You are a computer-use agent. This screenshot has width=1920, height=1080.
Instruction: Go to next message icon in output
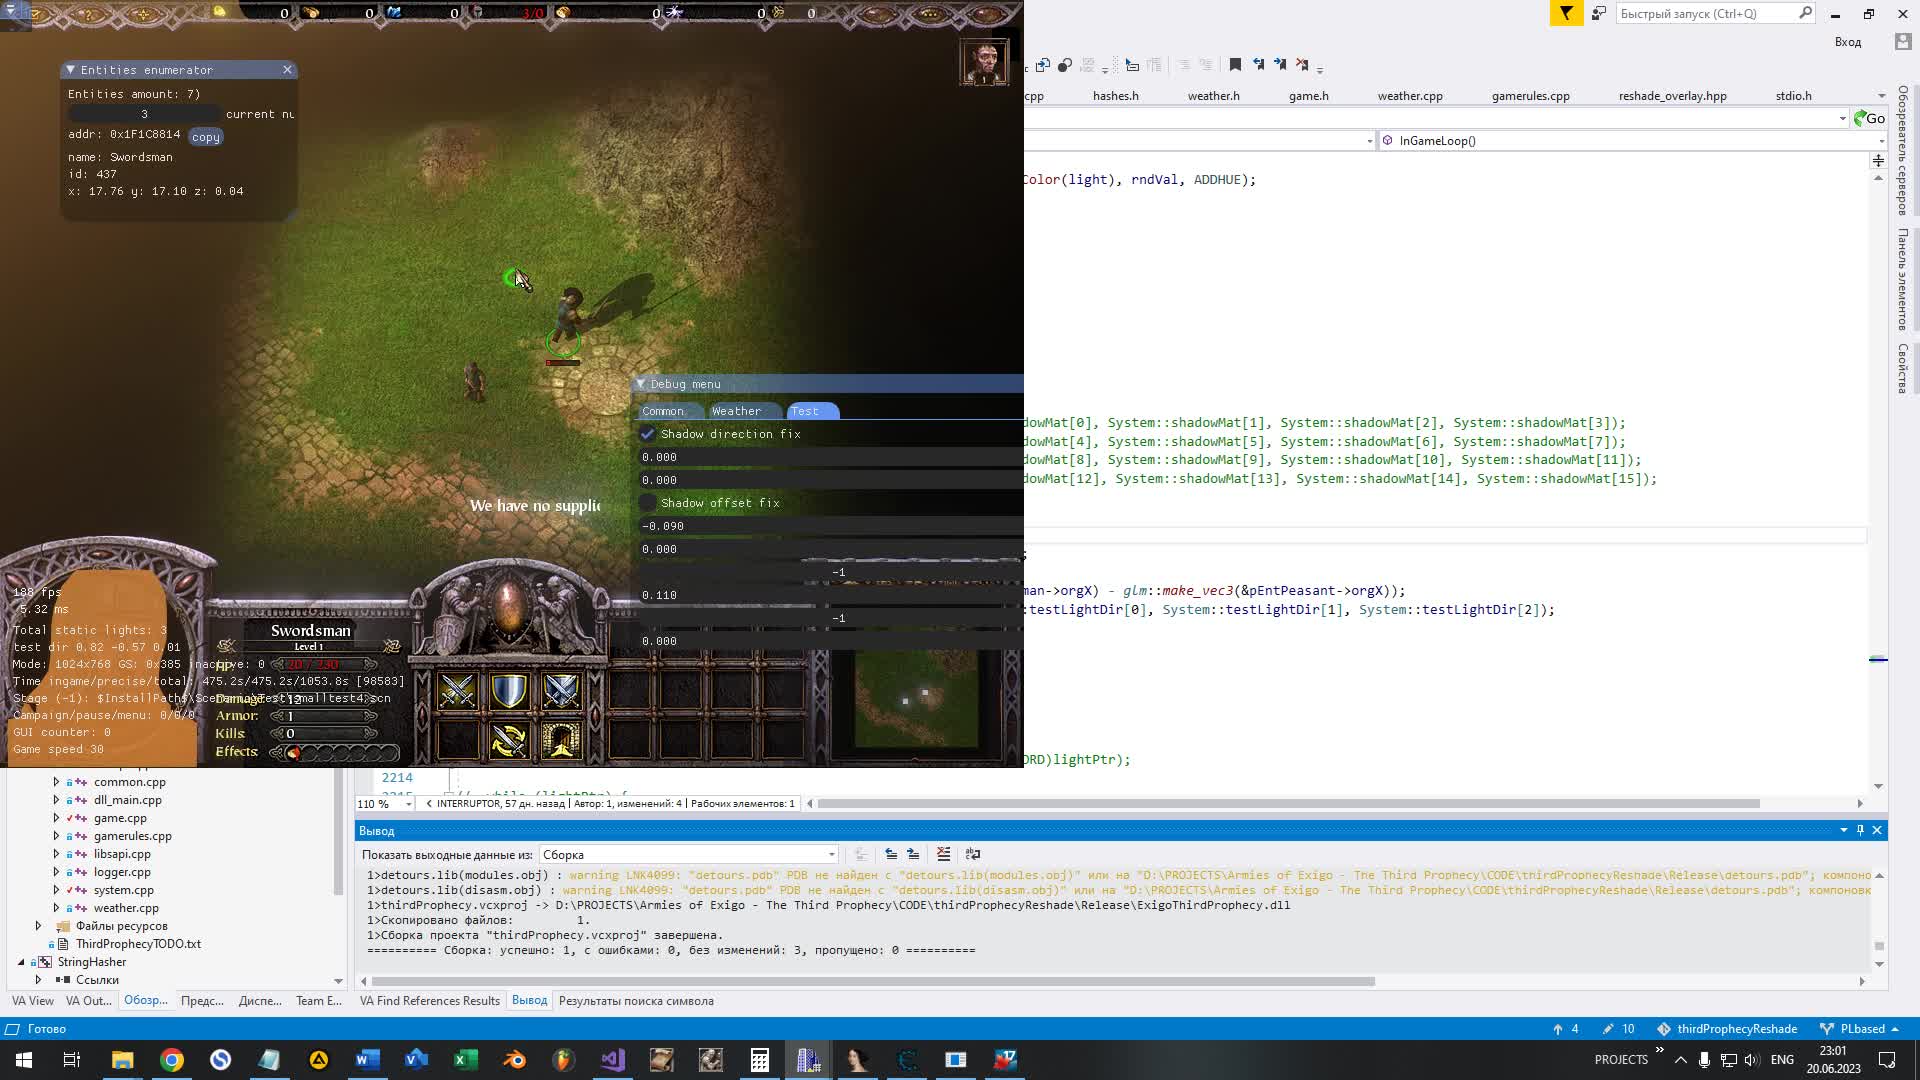tap(913, 854)
